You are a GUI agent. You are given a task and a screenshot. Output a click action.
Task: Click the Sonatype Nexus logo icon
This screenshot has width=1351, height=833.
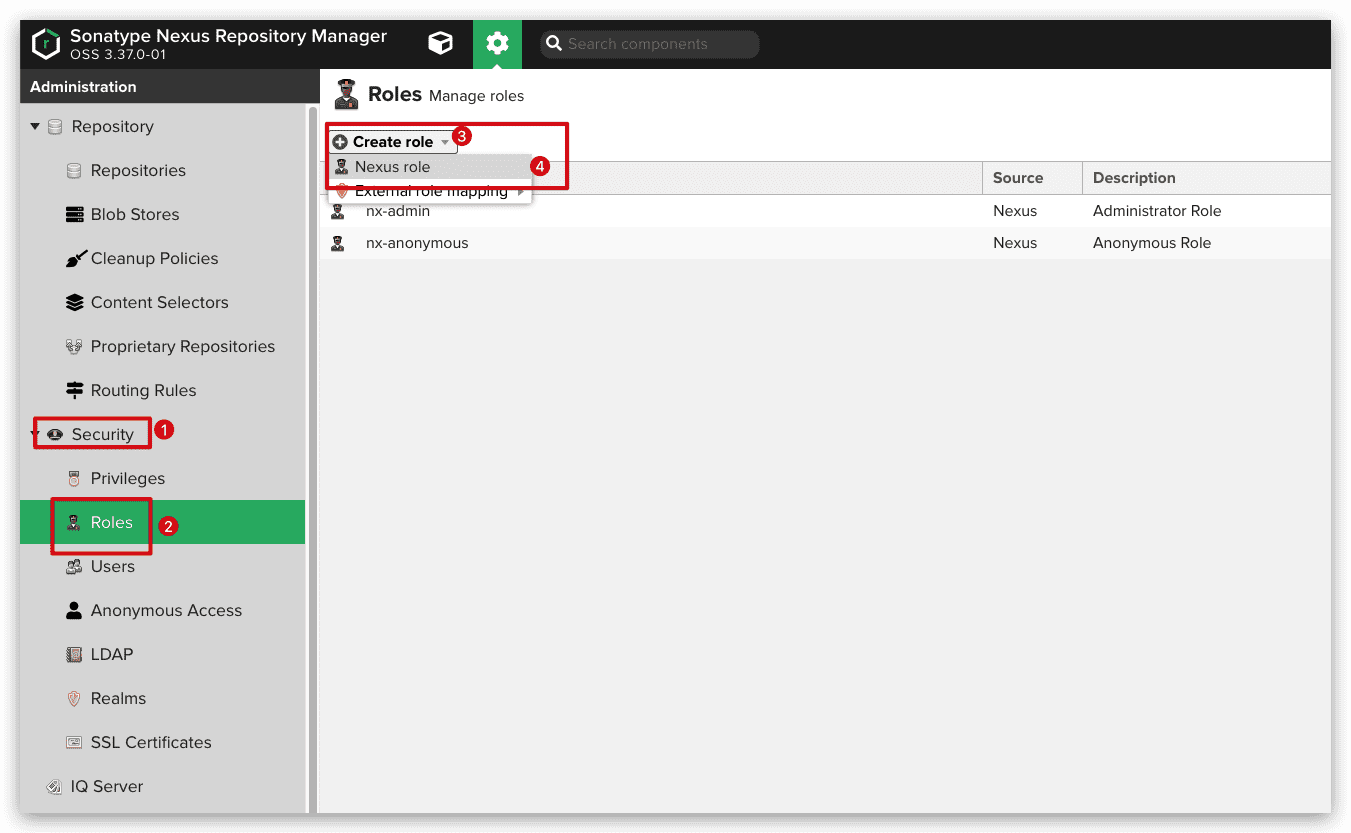[46, 44]
